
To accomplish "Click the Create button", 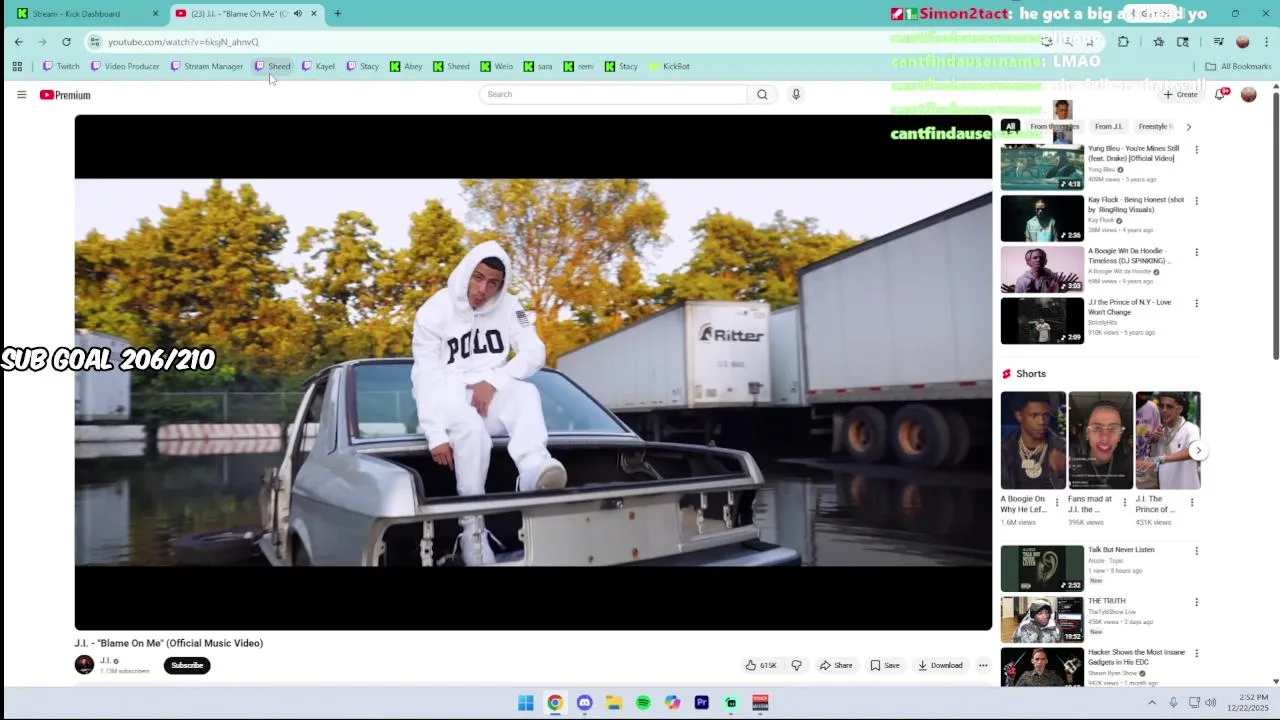I will coord(1180,94).
